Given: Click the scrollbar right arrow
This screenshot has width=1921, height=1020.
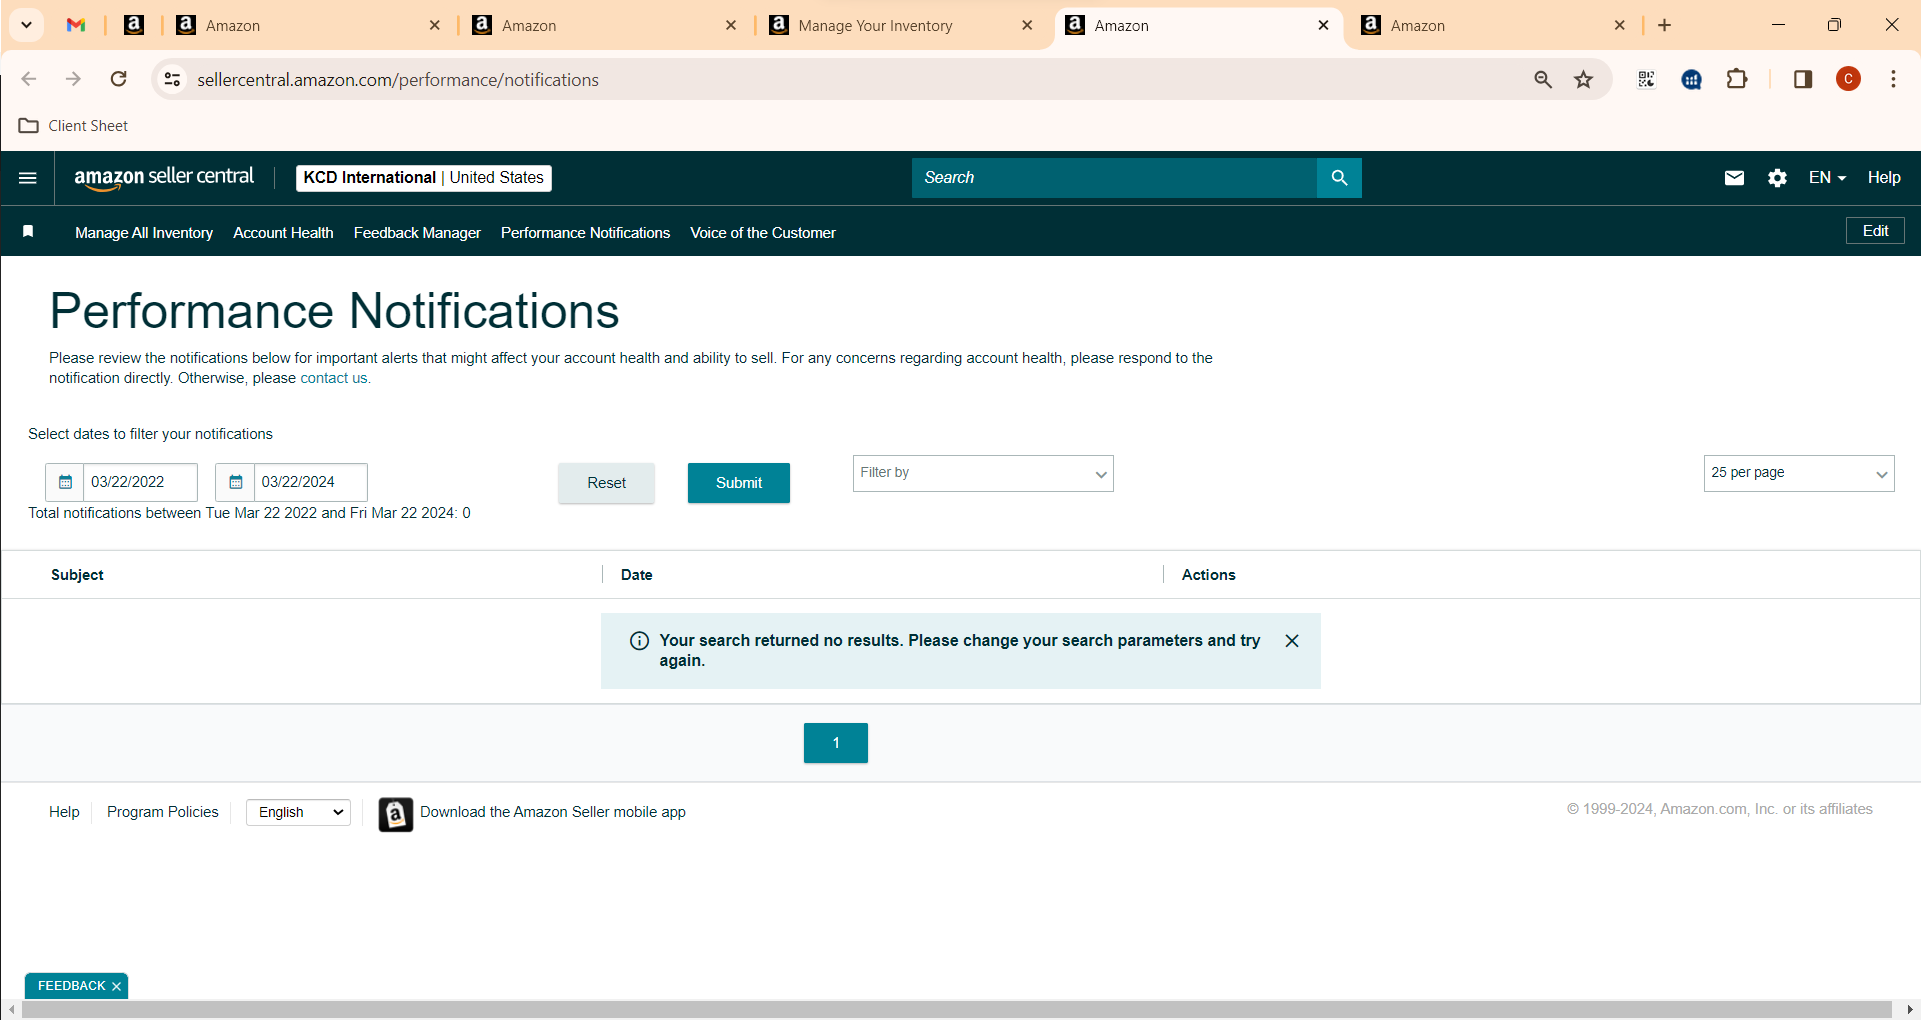Looking at the screenshot, I should pyautogui.click(x=1910, y=1010).
